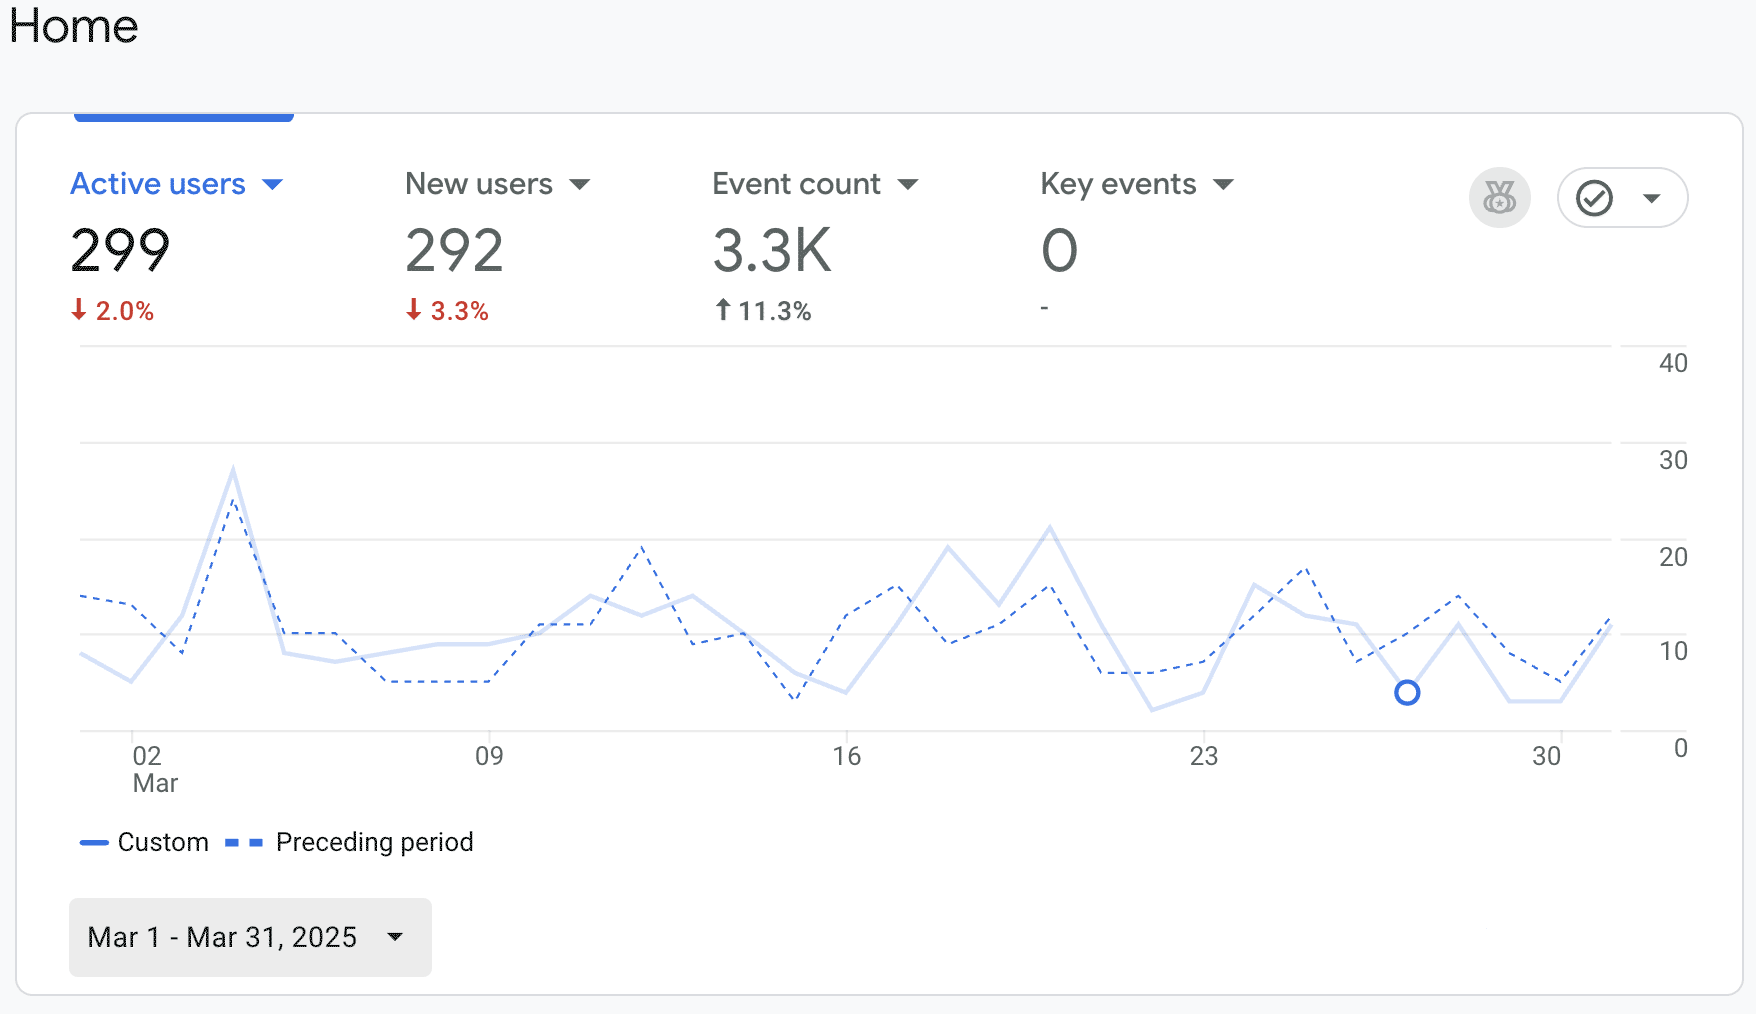Switch to the Key events metric tab
Viewport: 1756px width, 1014px height.
click(1118, 184)
